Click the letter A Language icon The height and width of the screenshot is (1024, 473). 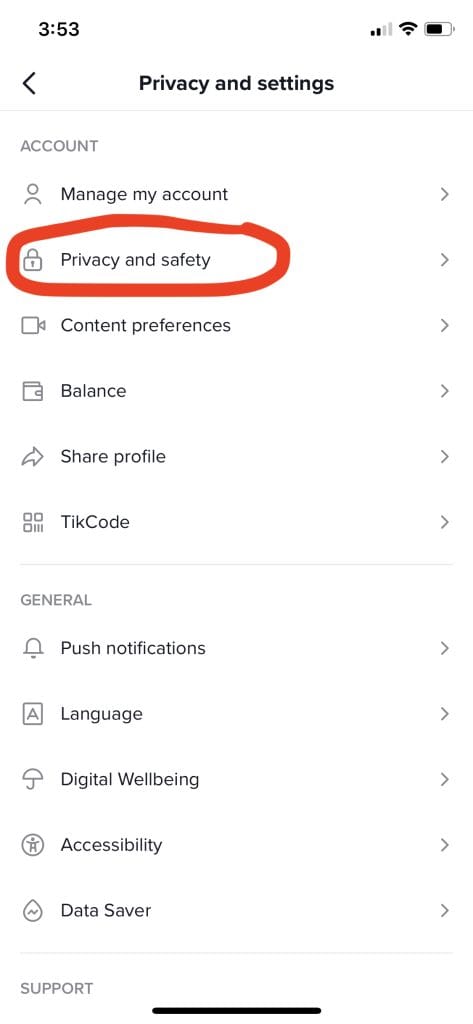tap(33, 714)
